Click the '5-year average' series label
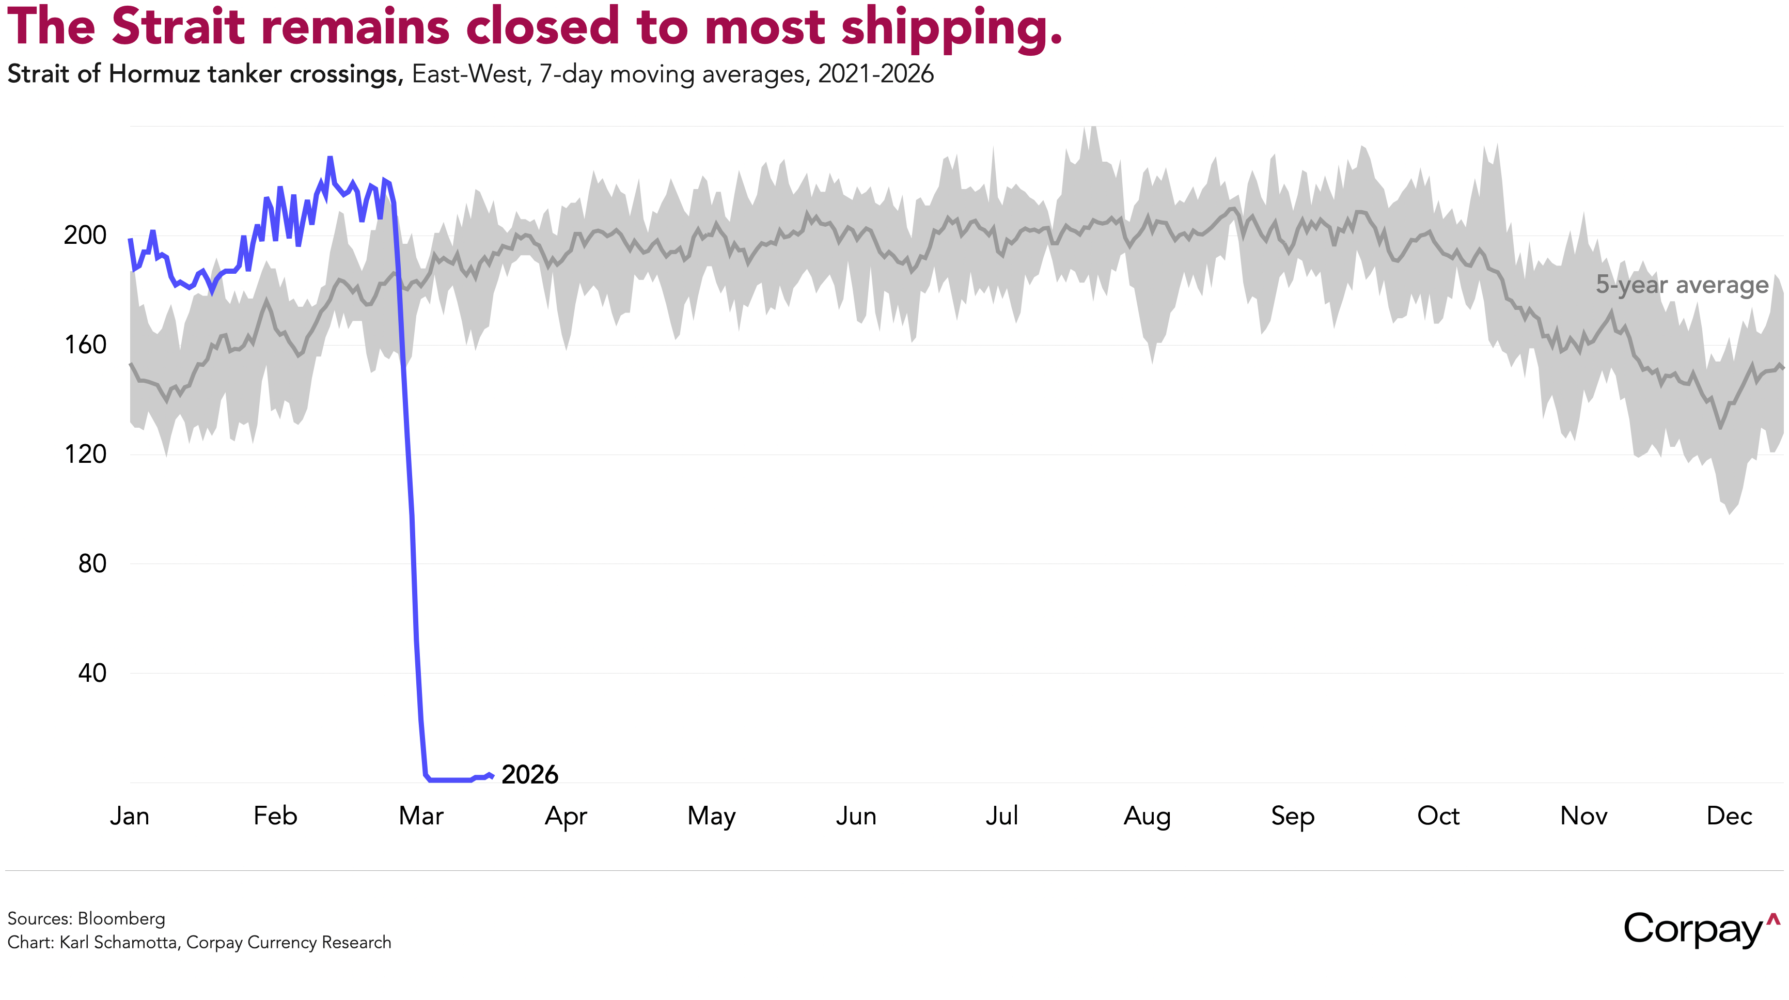 [x=1681, y=285]
